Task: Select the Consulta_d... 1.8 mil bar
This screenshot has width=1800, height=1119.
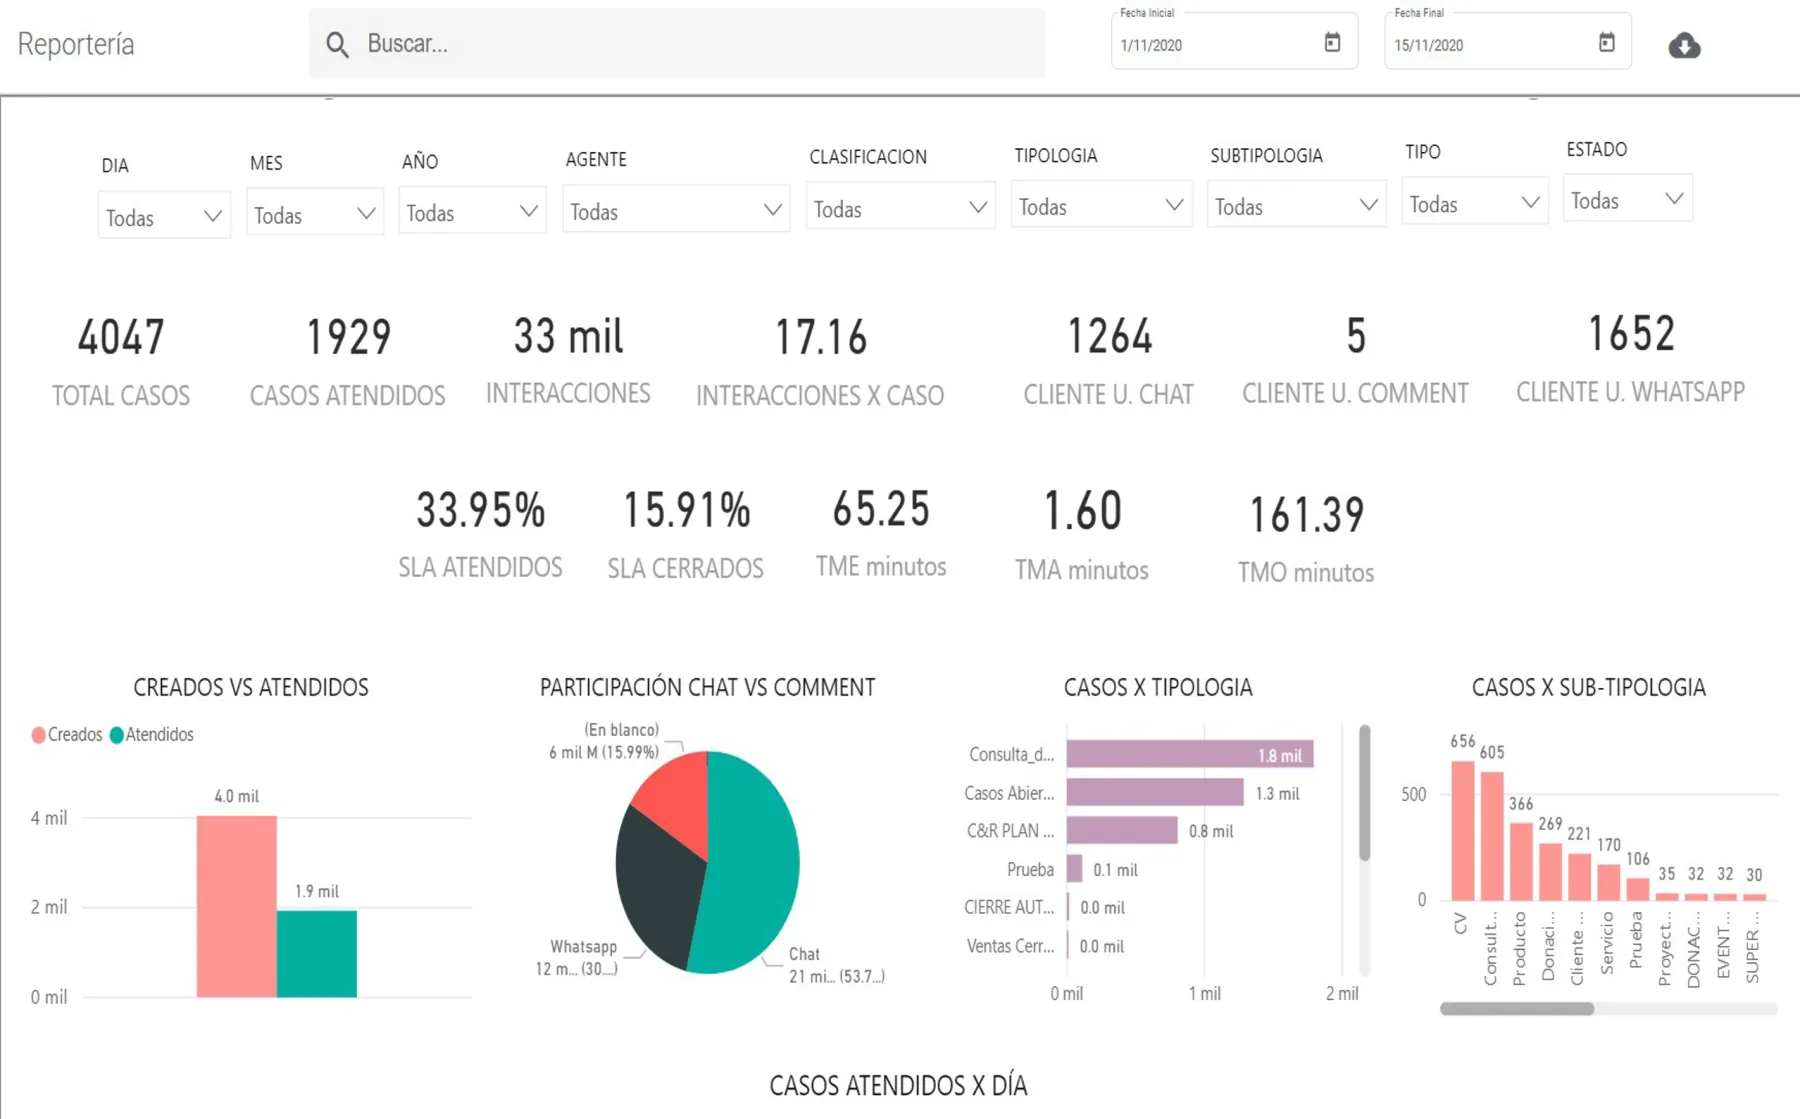Action: click(x=1190, y=754)
